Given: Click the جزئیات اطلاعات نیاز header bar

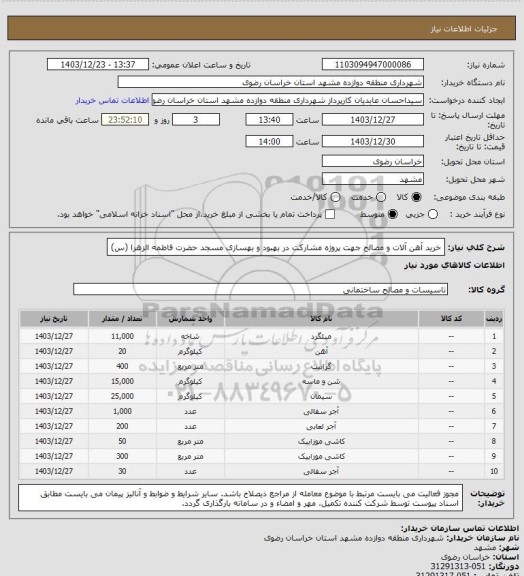Looking at the screenshot, I should tap(262, 28).
